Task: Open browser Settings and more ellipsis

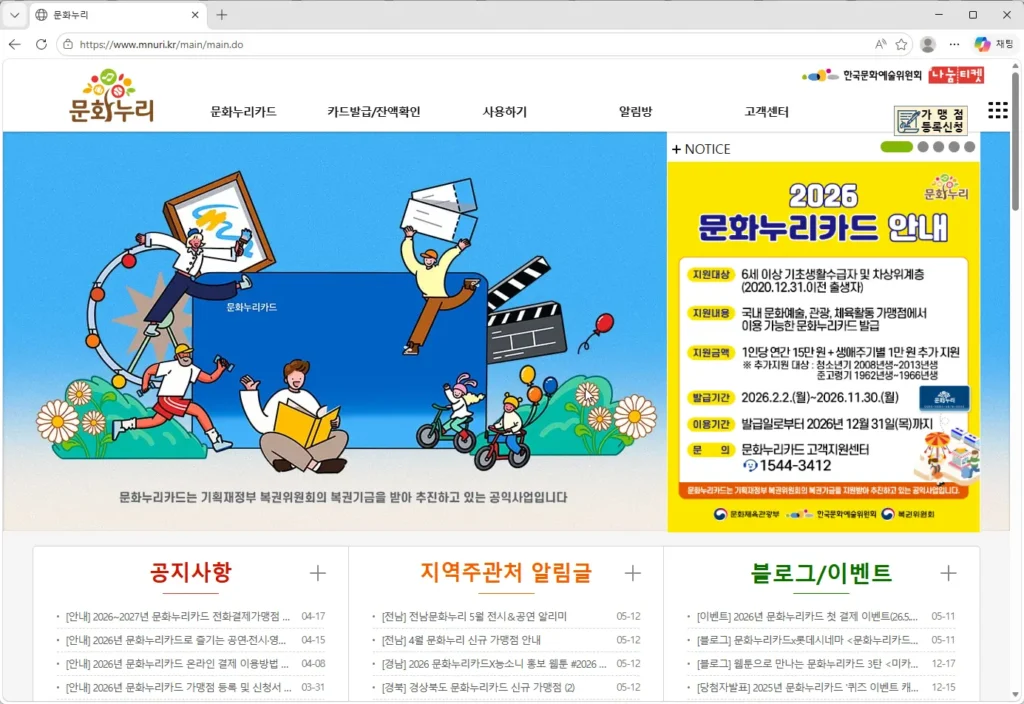Action: 954,44
